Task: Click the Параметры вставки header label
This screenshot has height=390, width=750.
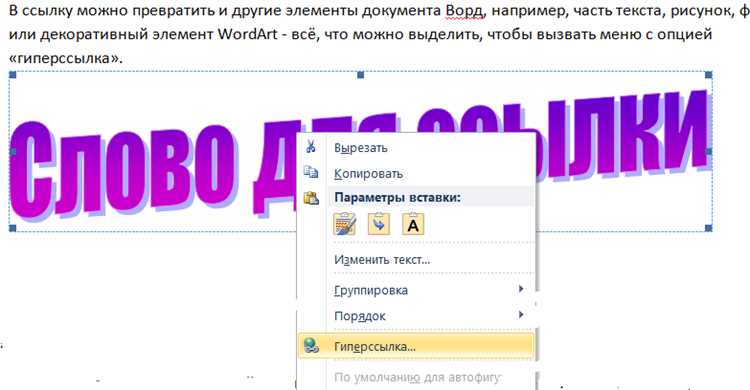Action: (397, 197)
